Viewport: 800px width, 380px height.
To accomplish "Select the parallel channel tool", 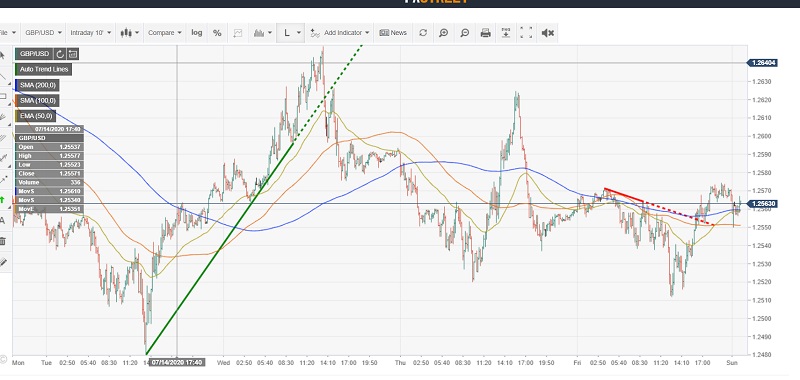I will [x=3, y=138].
